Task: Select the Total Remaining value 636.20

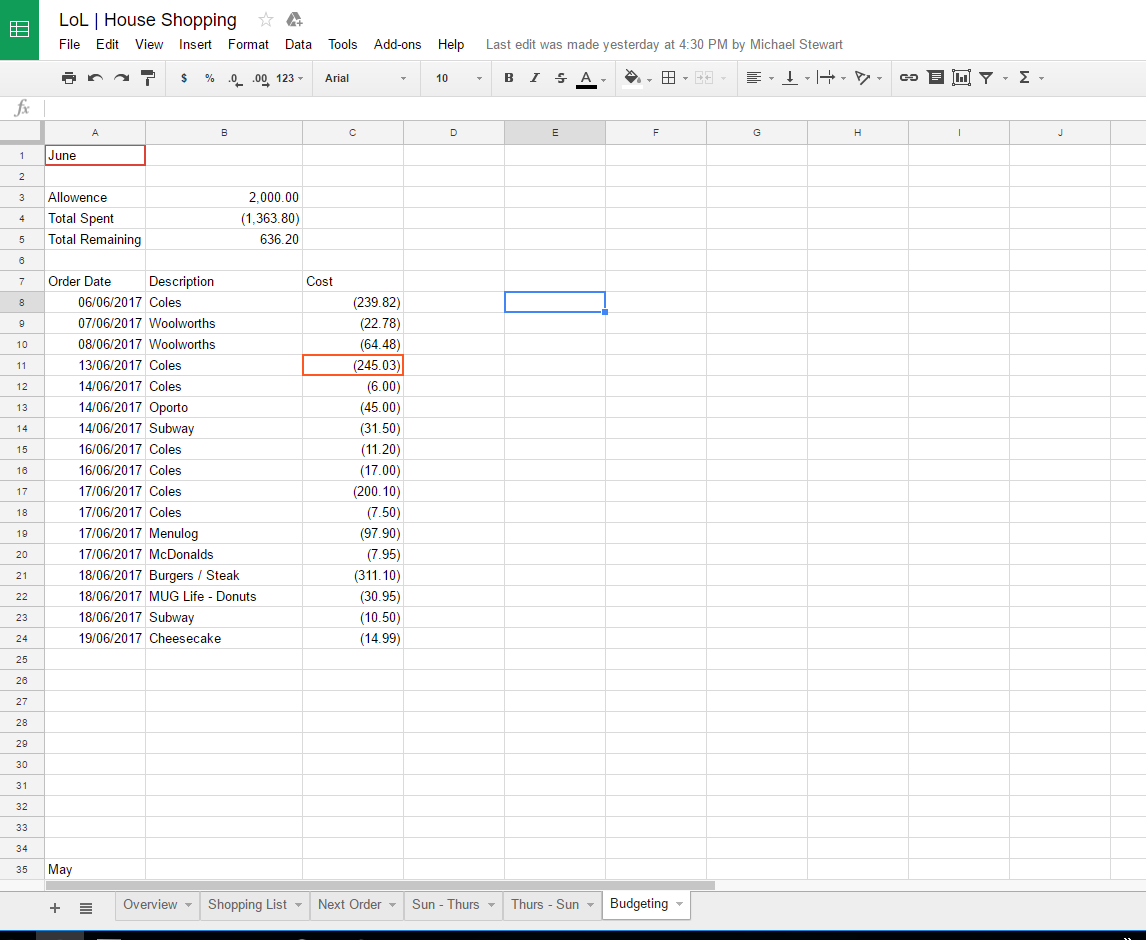Action: pos(224,239)
